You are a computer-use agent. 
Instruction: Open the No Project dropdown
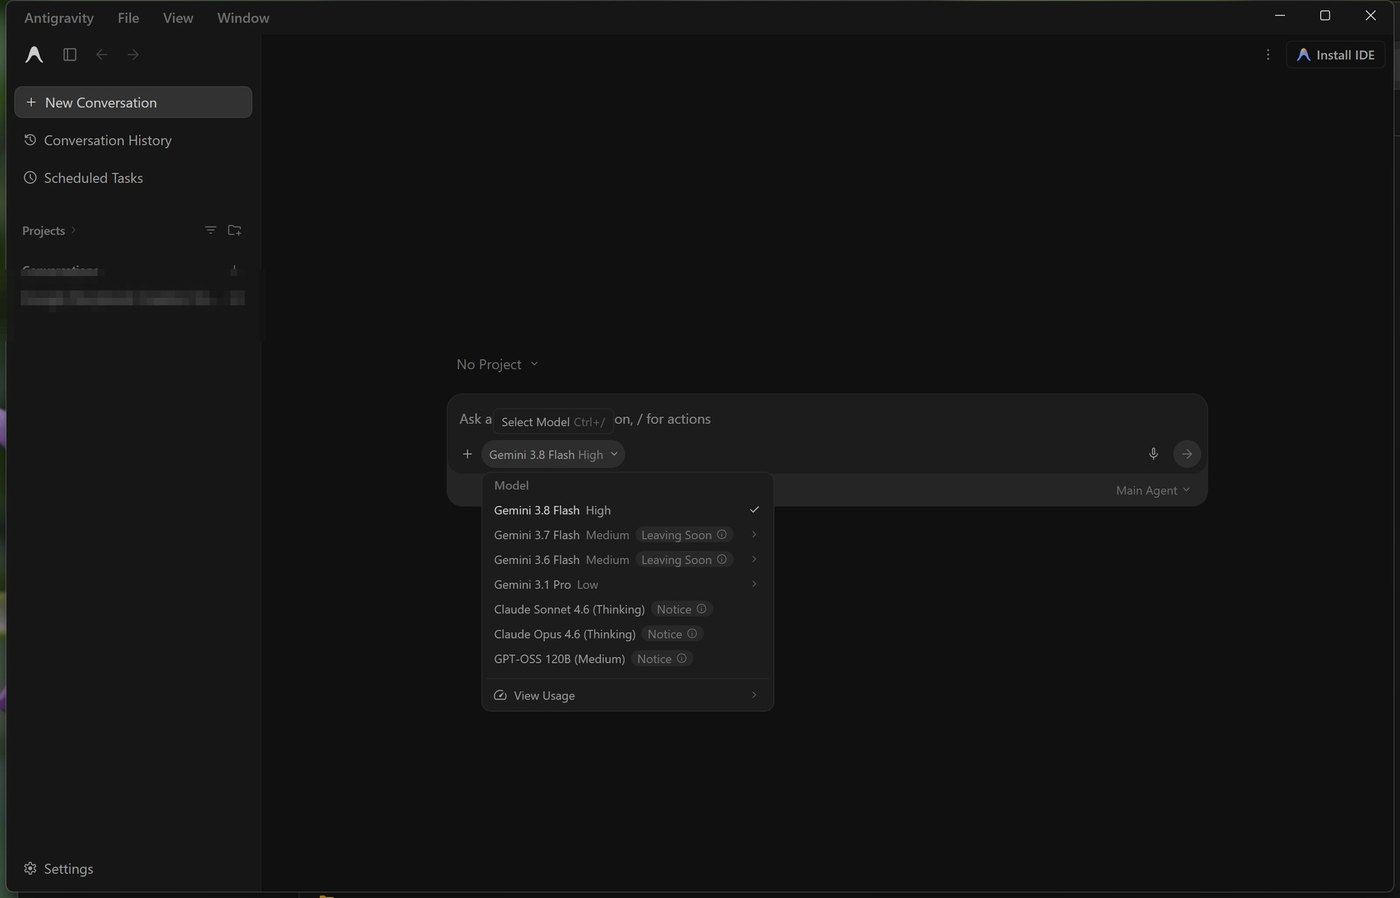point(497,364)
